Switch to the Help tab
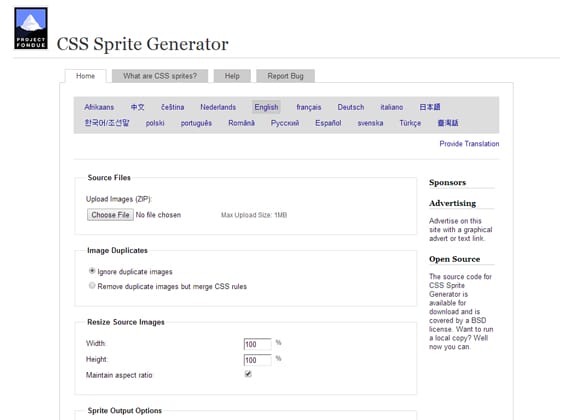580x420 pixels. coord(232,76)
